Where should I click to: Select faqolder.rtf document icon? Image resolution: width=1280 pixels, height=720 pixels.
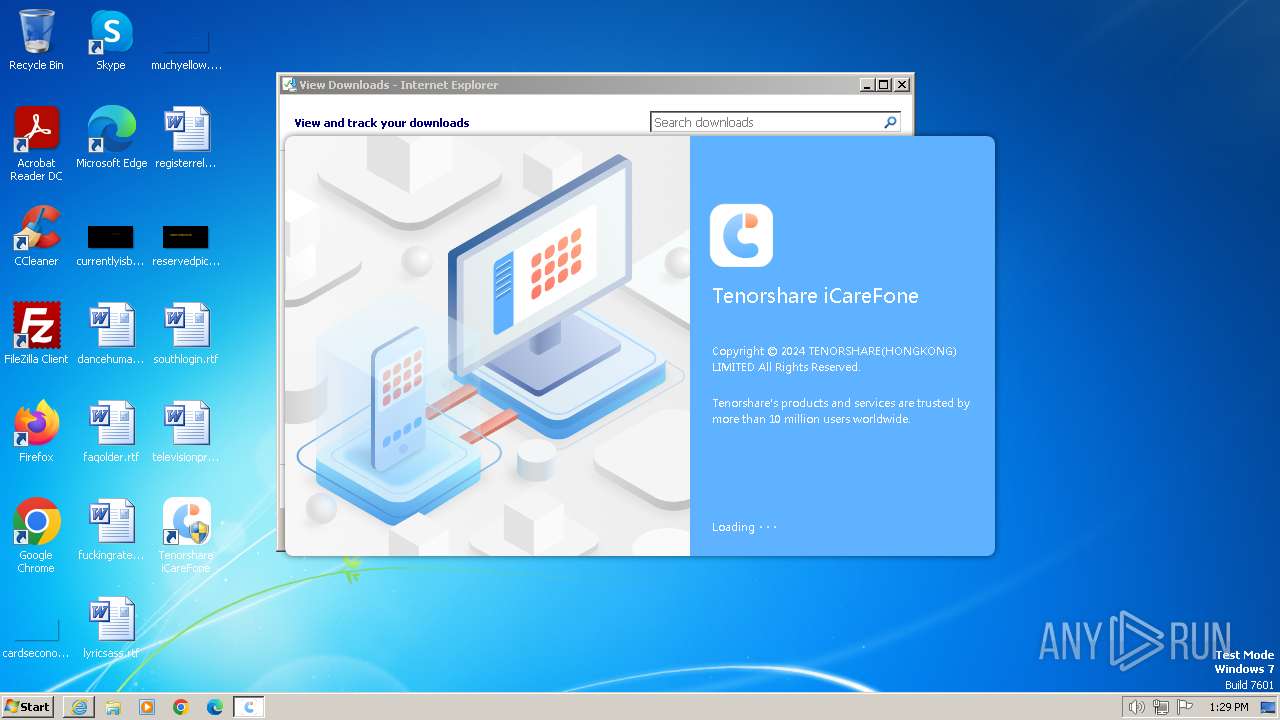[111, 432]
